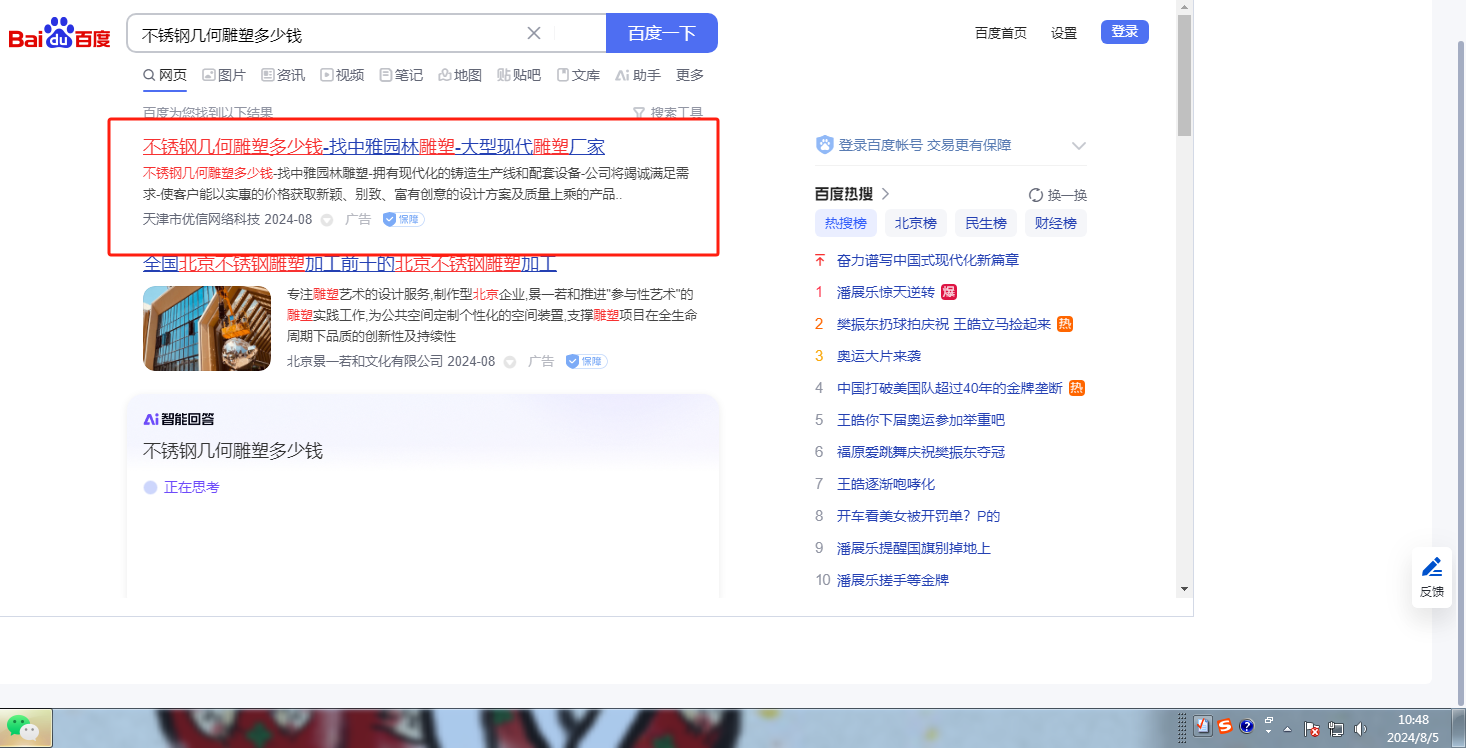
Task: Switch to the 视频 tab
Action: point(342,75)
